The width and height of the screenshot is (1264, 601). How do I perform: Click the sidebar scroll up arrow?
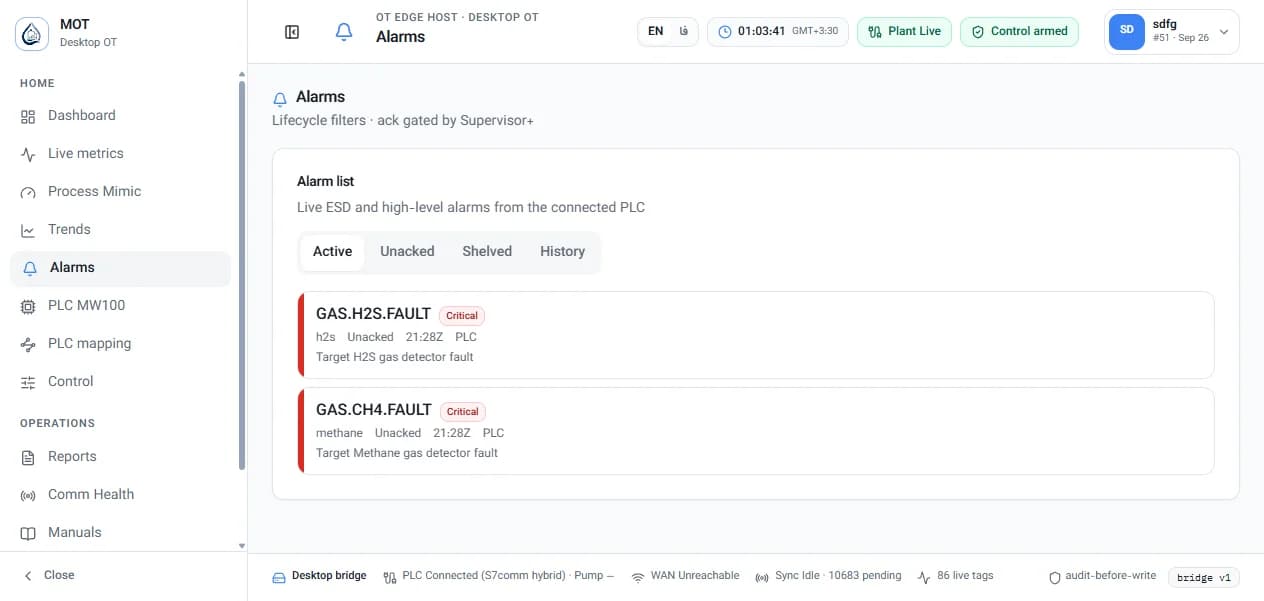[x=241, y=75]
